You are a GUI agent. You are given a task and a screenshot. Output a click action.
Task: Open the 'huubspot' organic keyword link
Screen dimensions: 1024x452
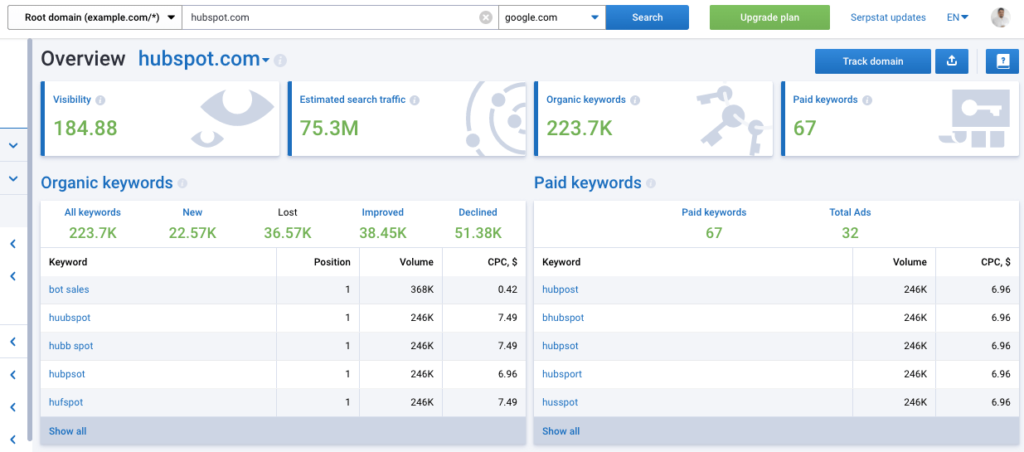[69, 317]
